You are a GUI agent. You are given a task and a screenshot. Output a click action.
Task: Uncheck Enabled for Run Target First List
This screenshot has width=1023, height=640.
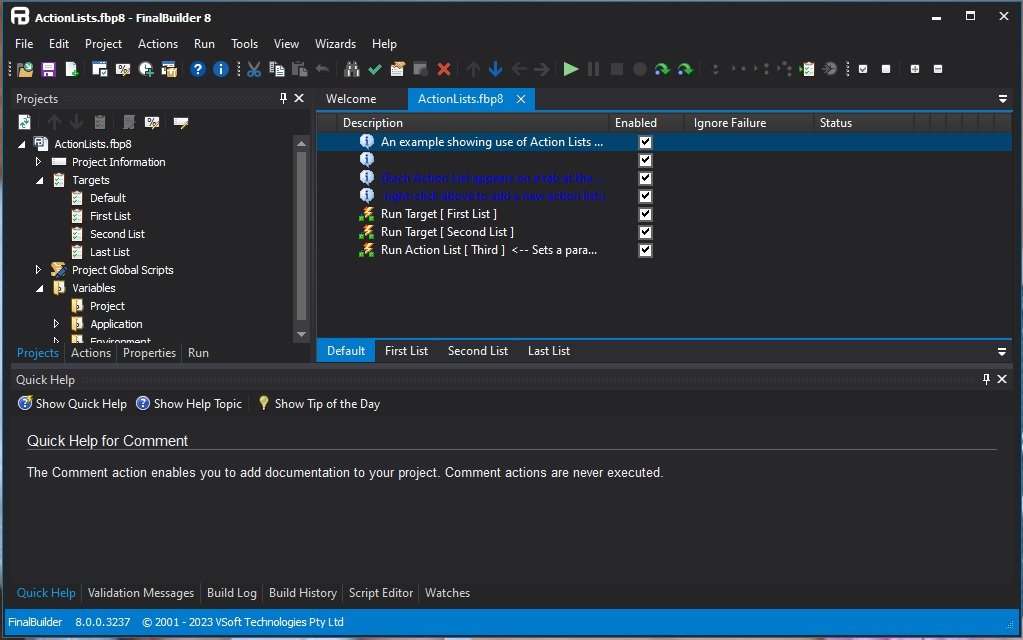point(645,214)
